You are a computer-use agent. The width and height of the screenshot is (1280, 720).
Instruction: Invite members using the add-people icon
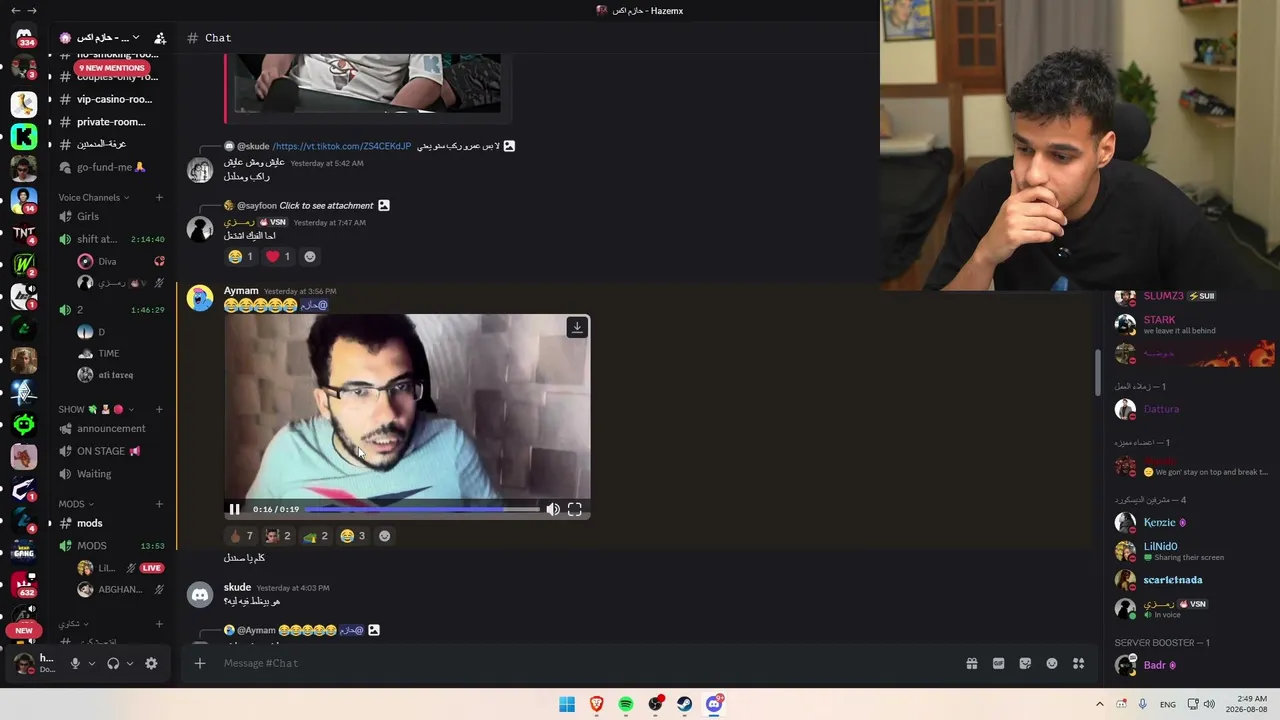tap(160, 38)
